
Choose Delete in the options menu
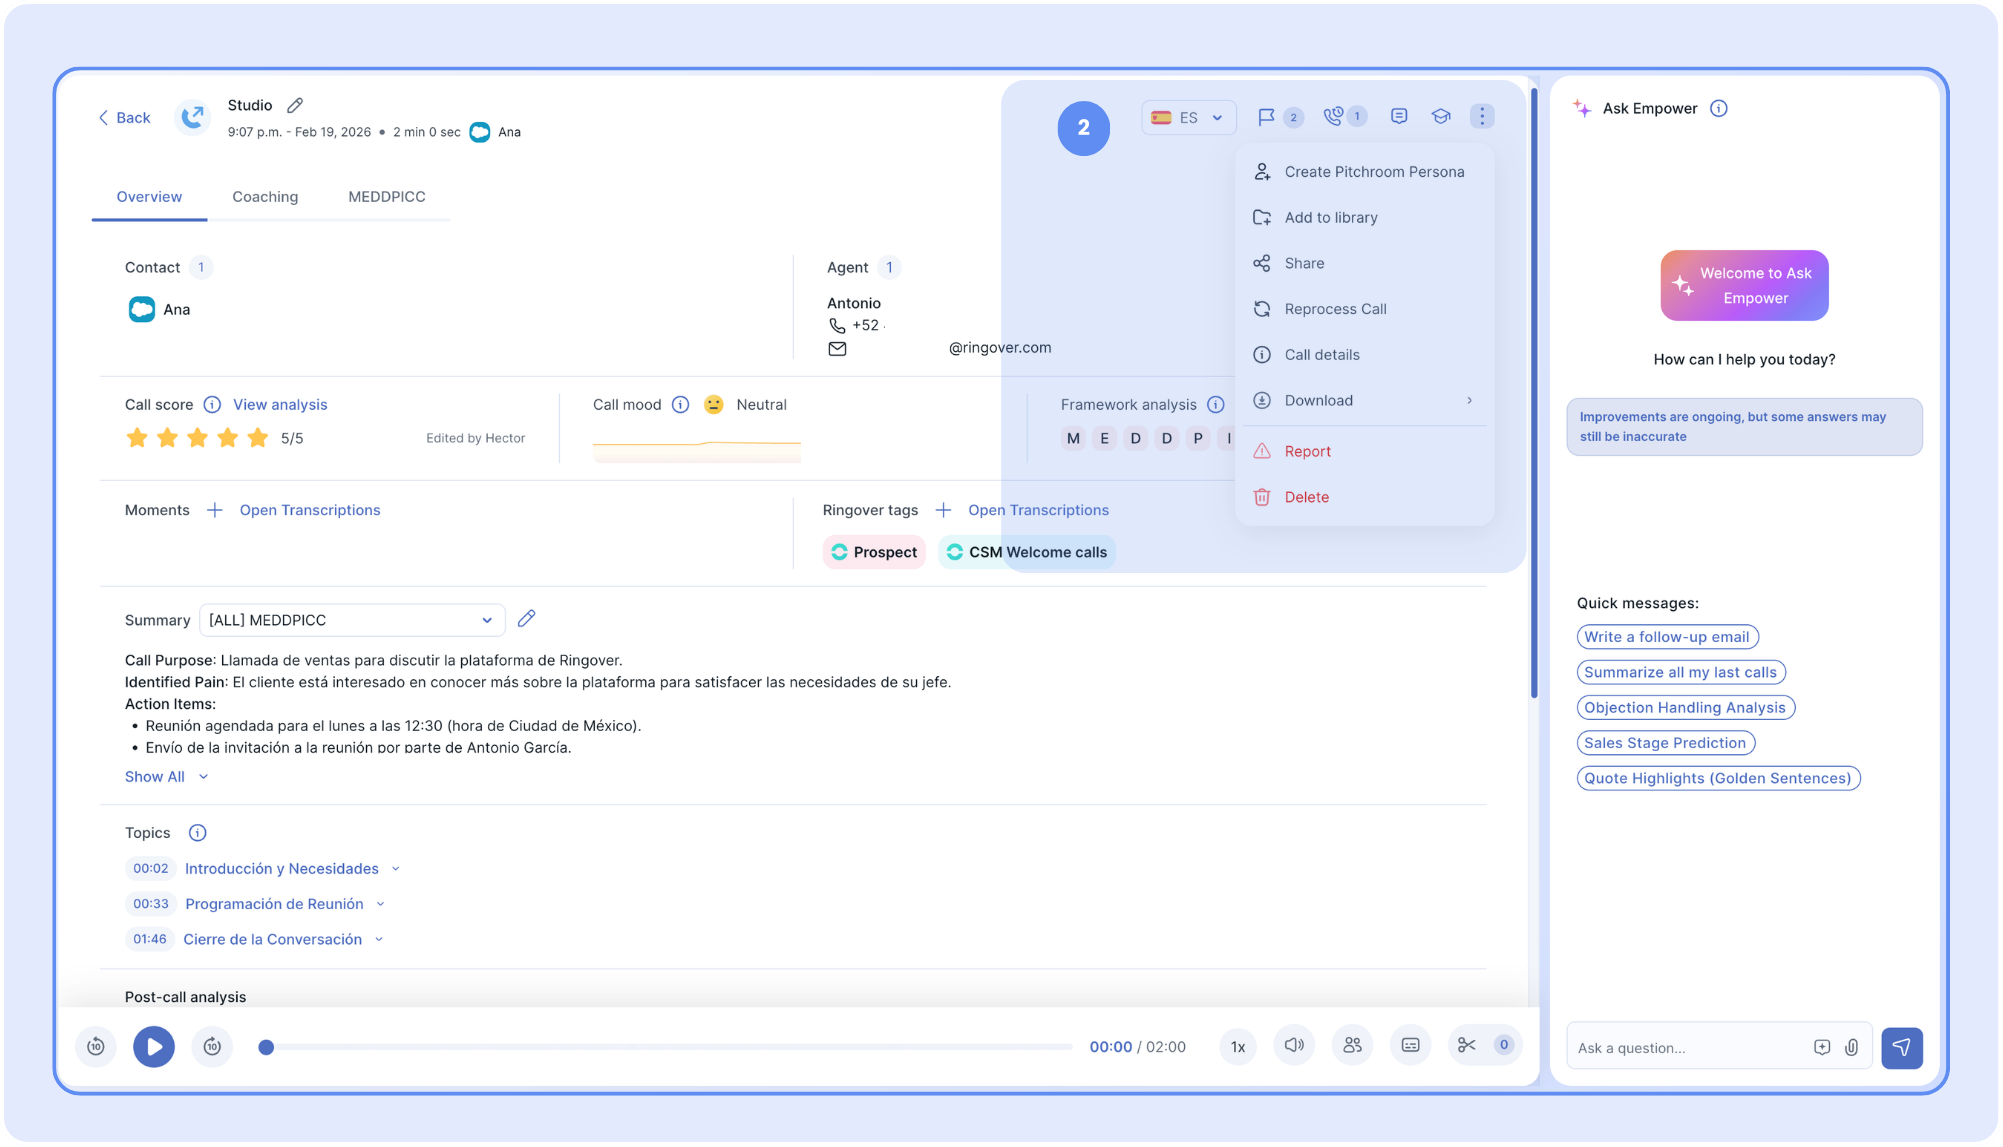[x=1306, y=497]
